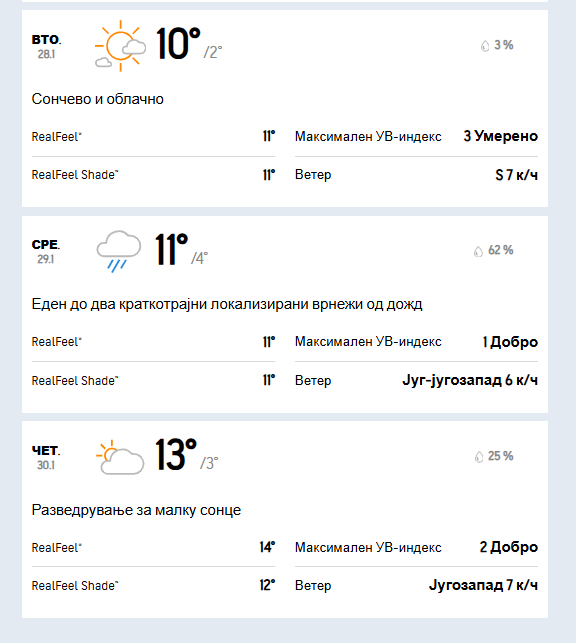576x643 pixels.
Task: Click the raindrop icon beside 62 %
Action: (x=478, y=251)
